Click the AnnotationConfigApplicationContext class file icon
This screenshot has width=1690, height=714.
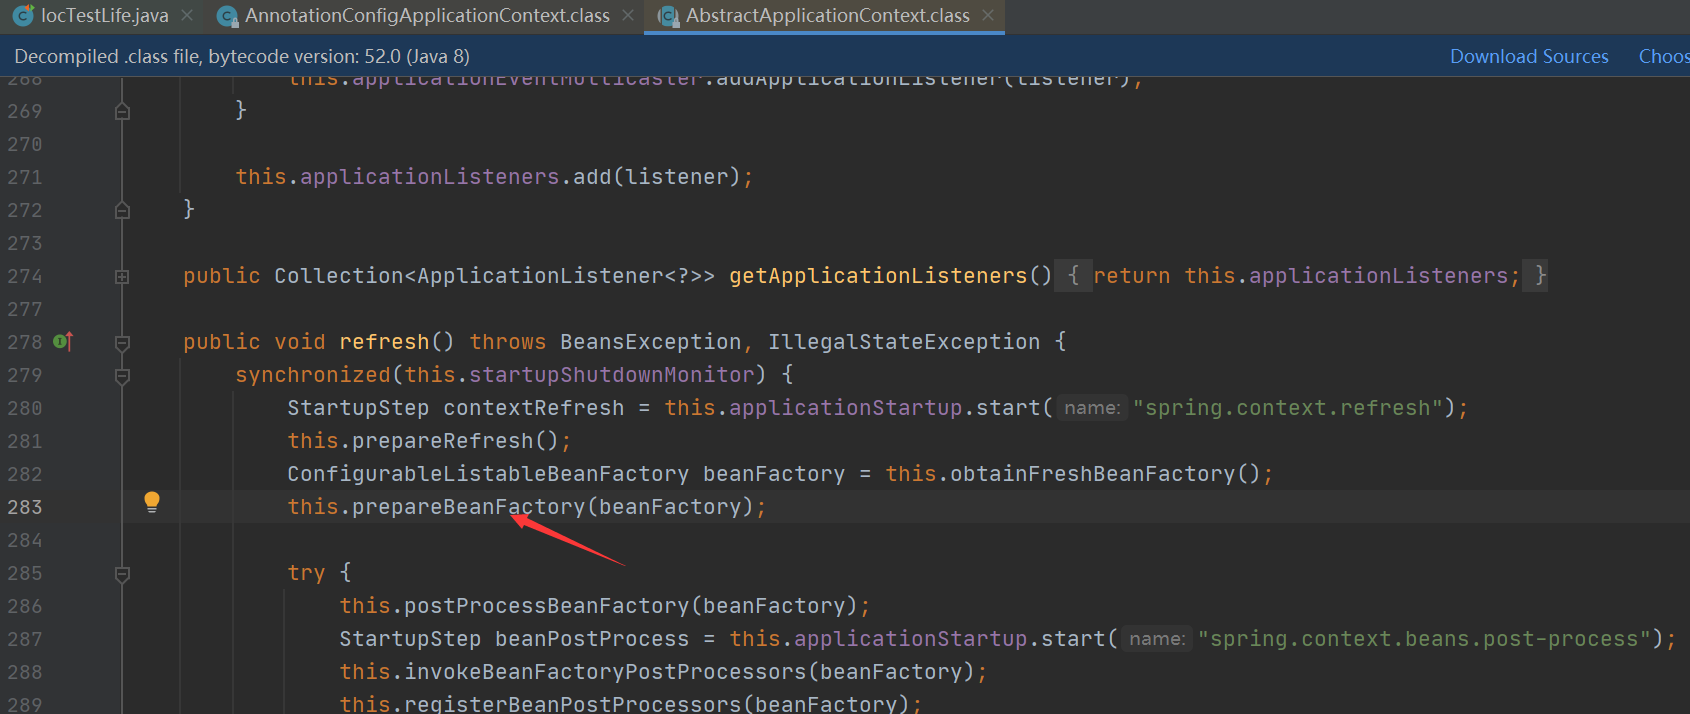pyautogui.click(x=227, y=16)
